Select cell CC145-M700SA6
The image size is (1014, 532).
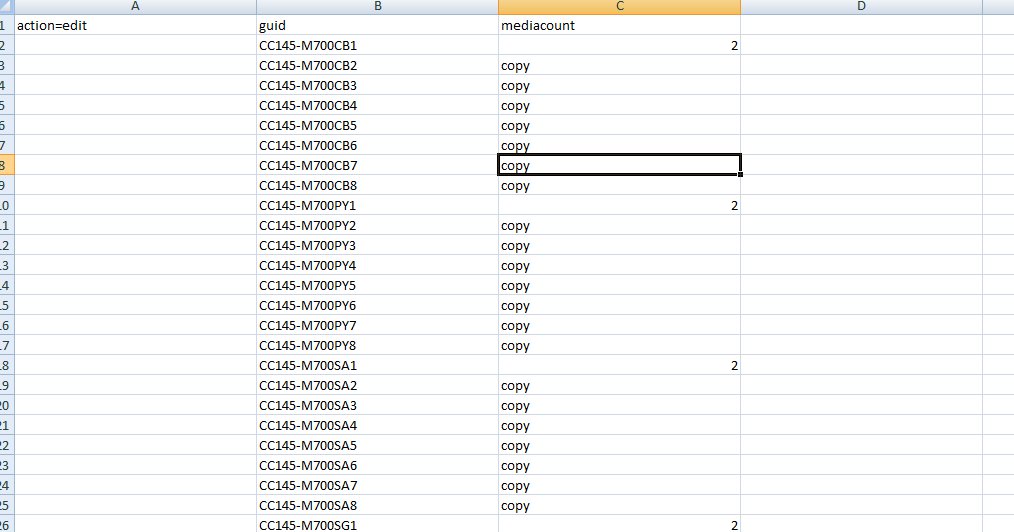tap(378, 465)
